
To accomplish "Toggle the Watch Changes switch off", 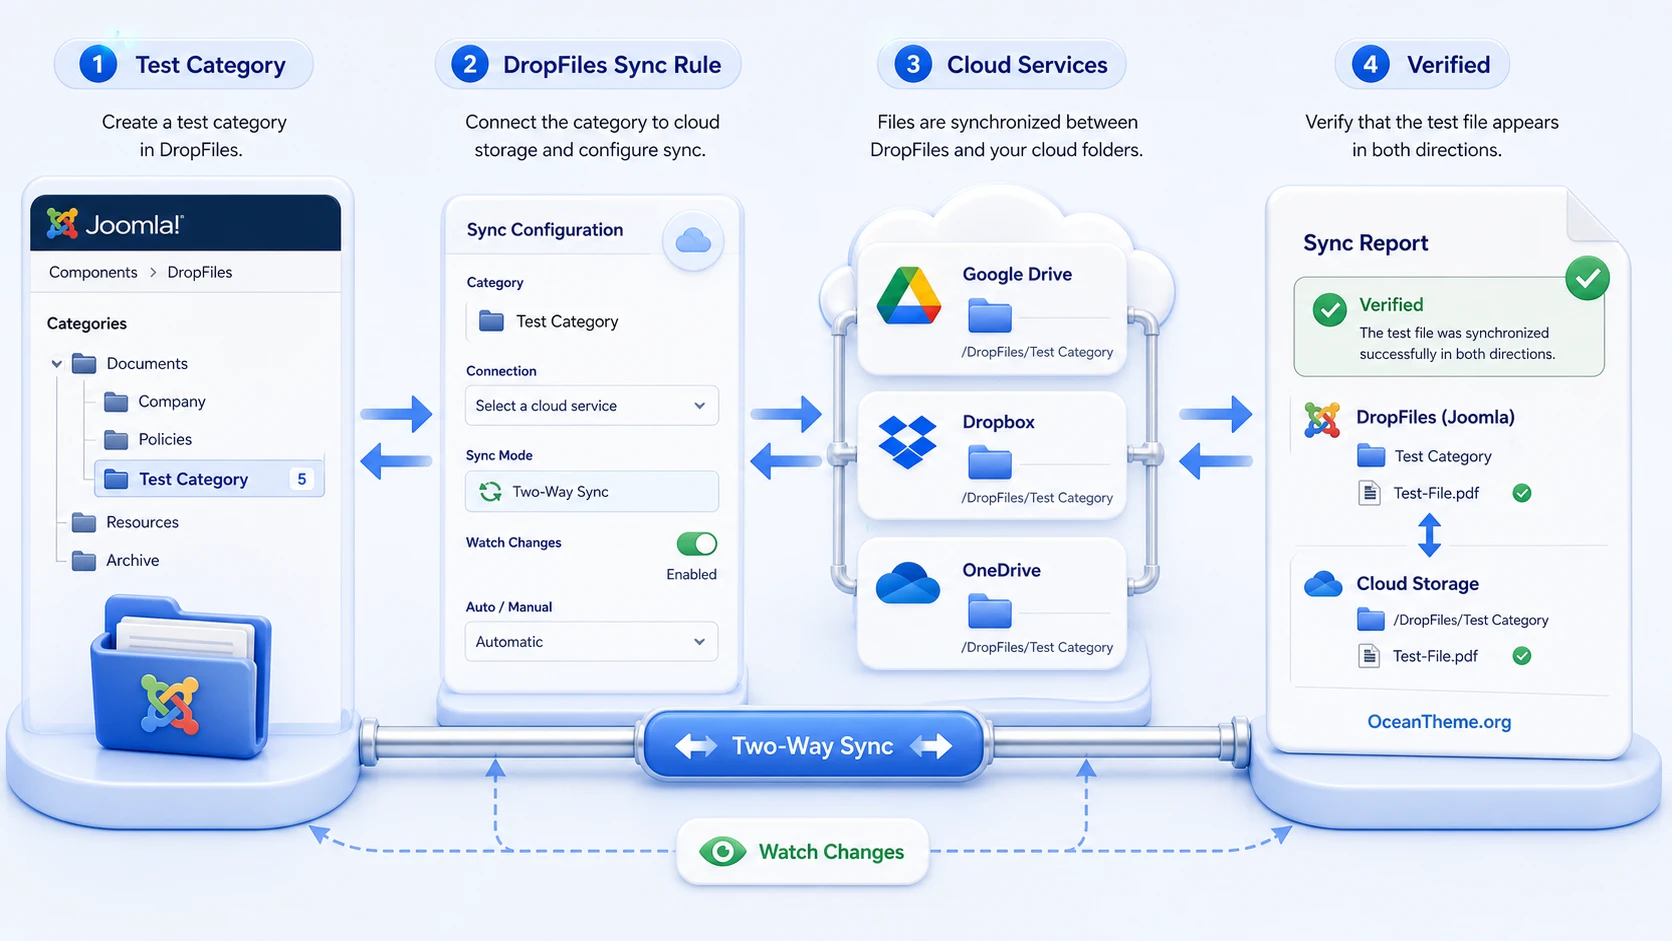I will pyautogui.click(x=697, y=543).
